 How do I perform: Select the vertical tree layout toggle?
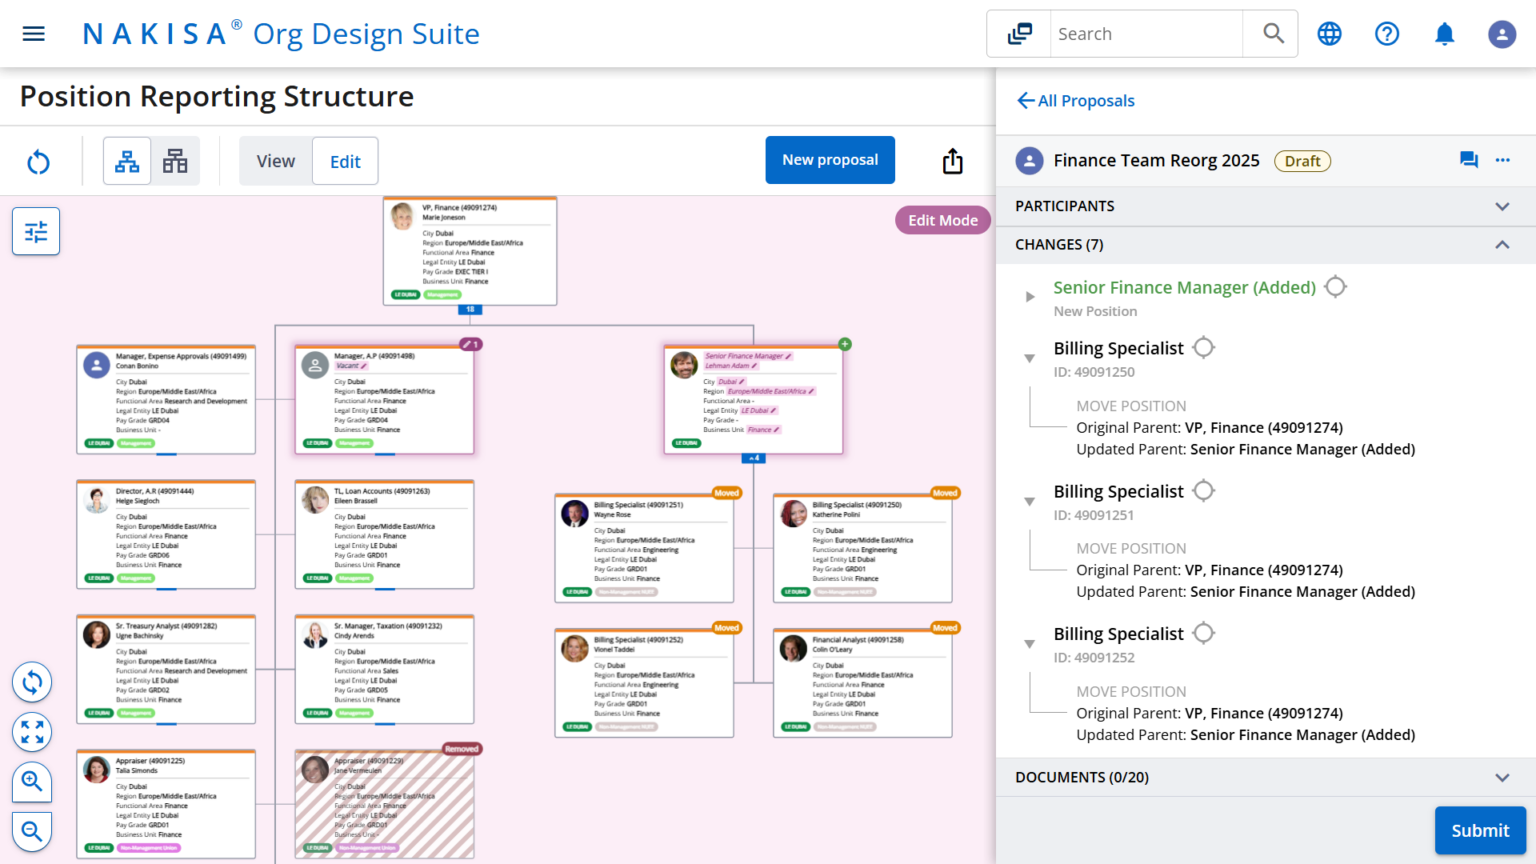127,160
